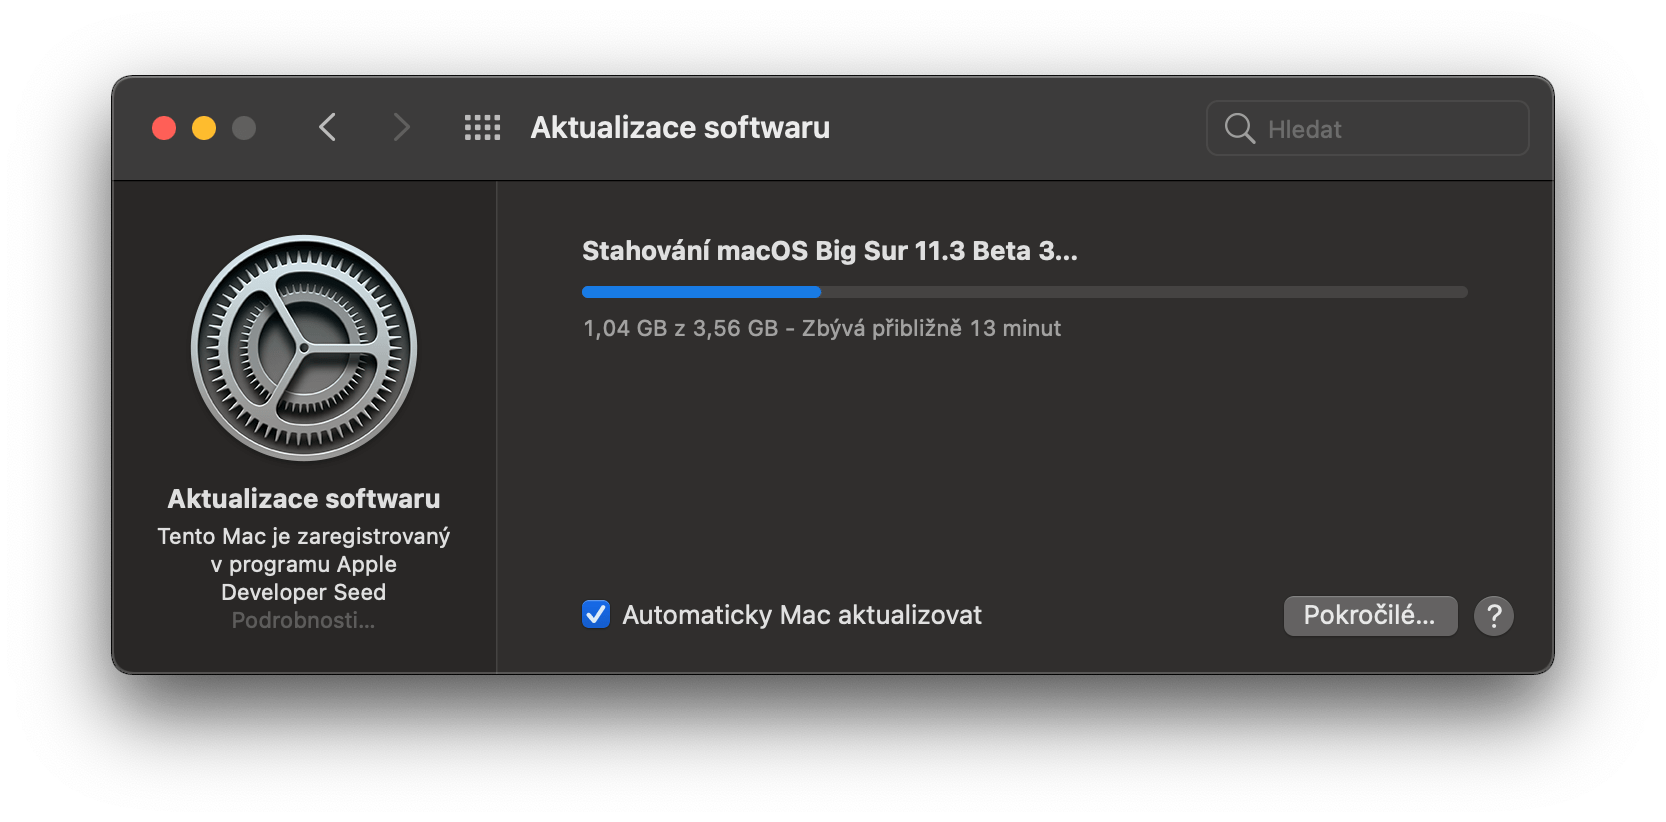
Task: Open the Show All preferences grid icon
Action: [x=482, y=127]
